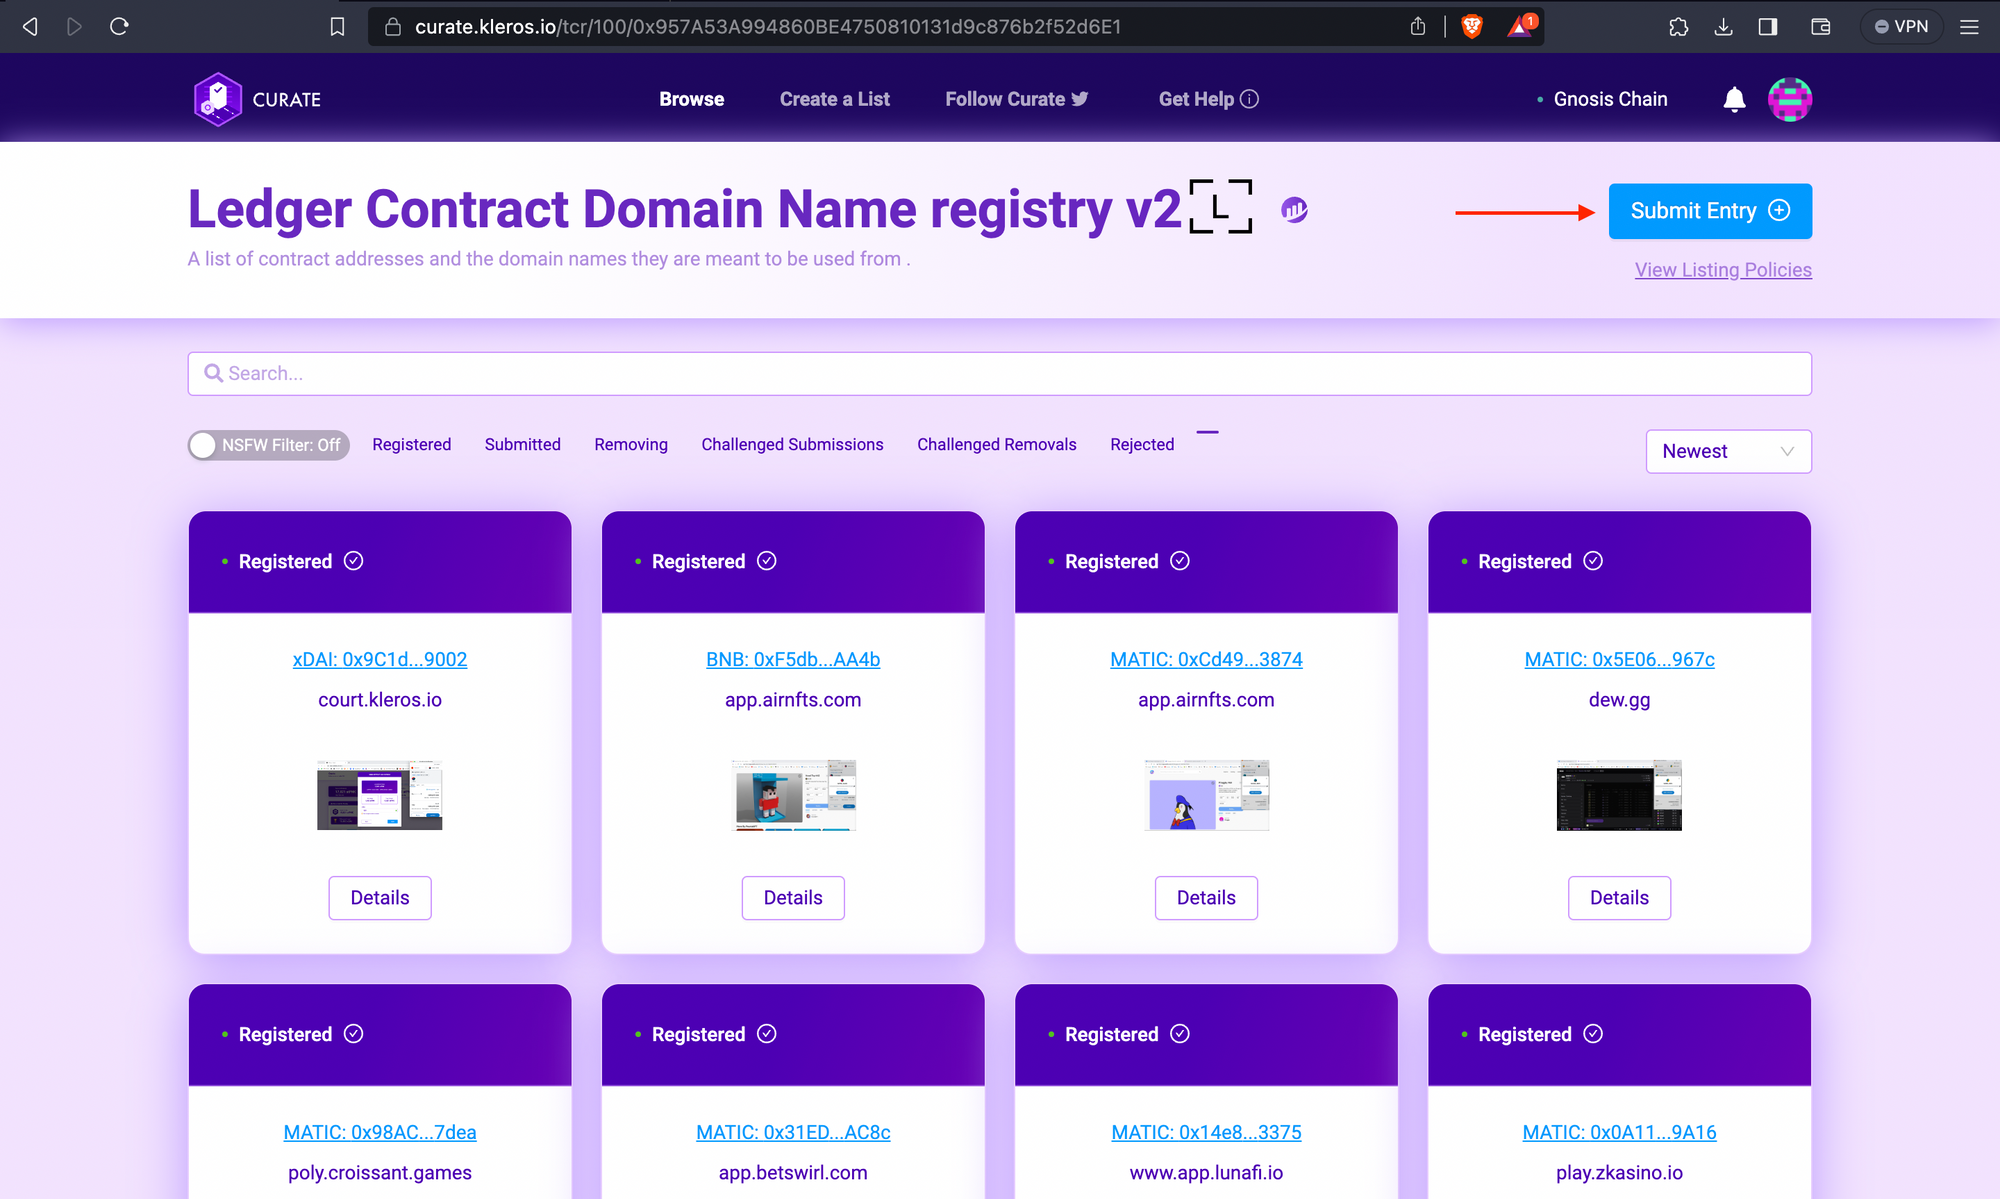Click the court.kleros.io screenshot thumbnail
Image resolution: width=2000 pixels, height=1199 pixels.
pos(380,795)
